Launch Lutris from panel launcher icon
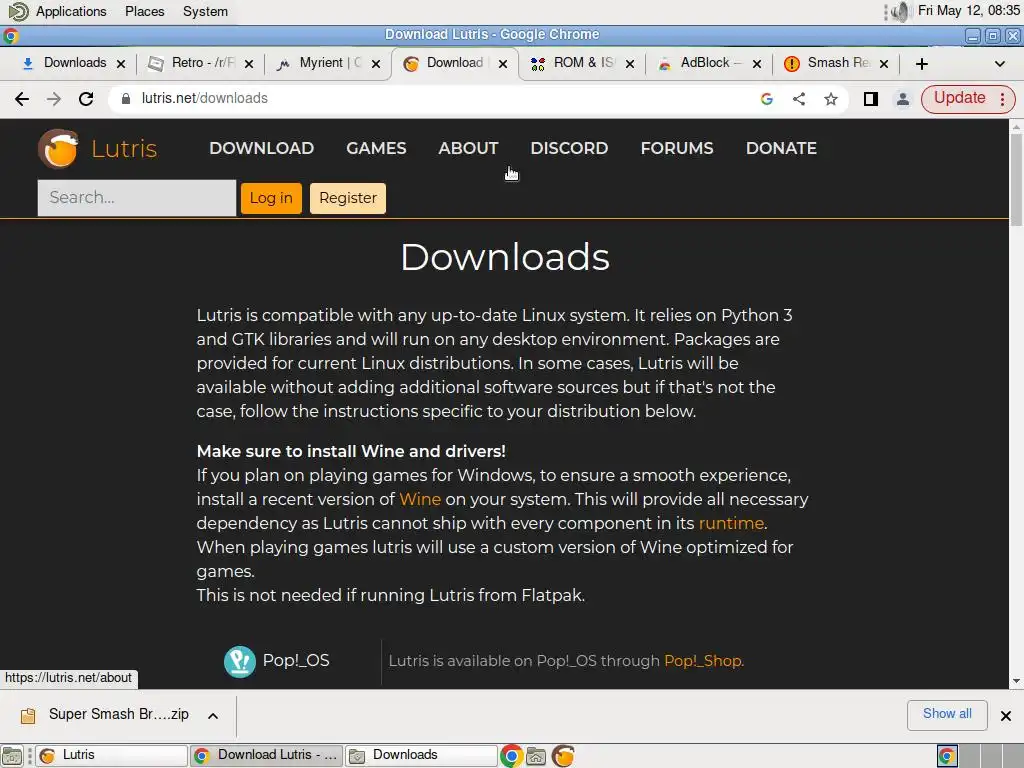The width and height of the screenshot is (1024, 768). click(563, 756)
